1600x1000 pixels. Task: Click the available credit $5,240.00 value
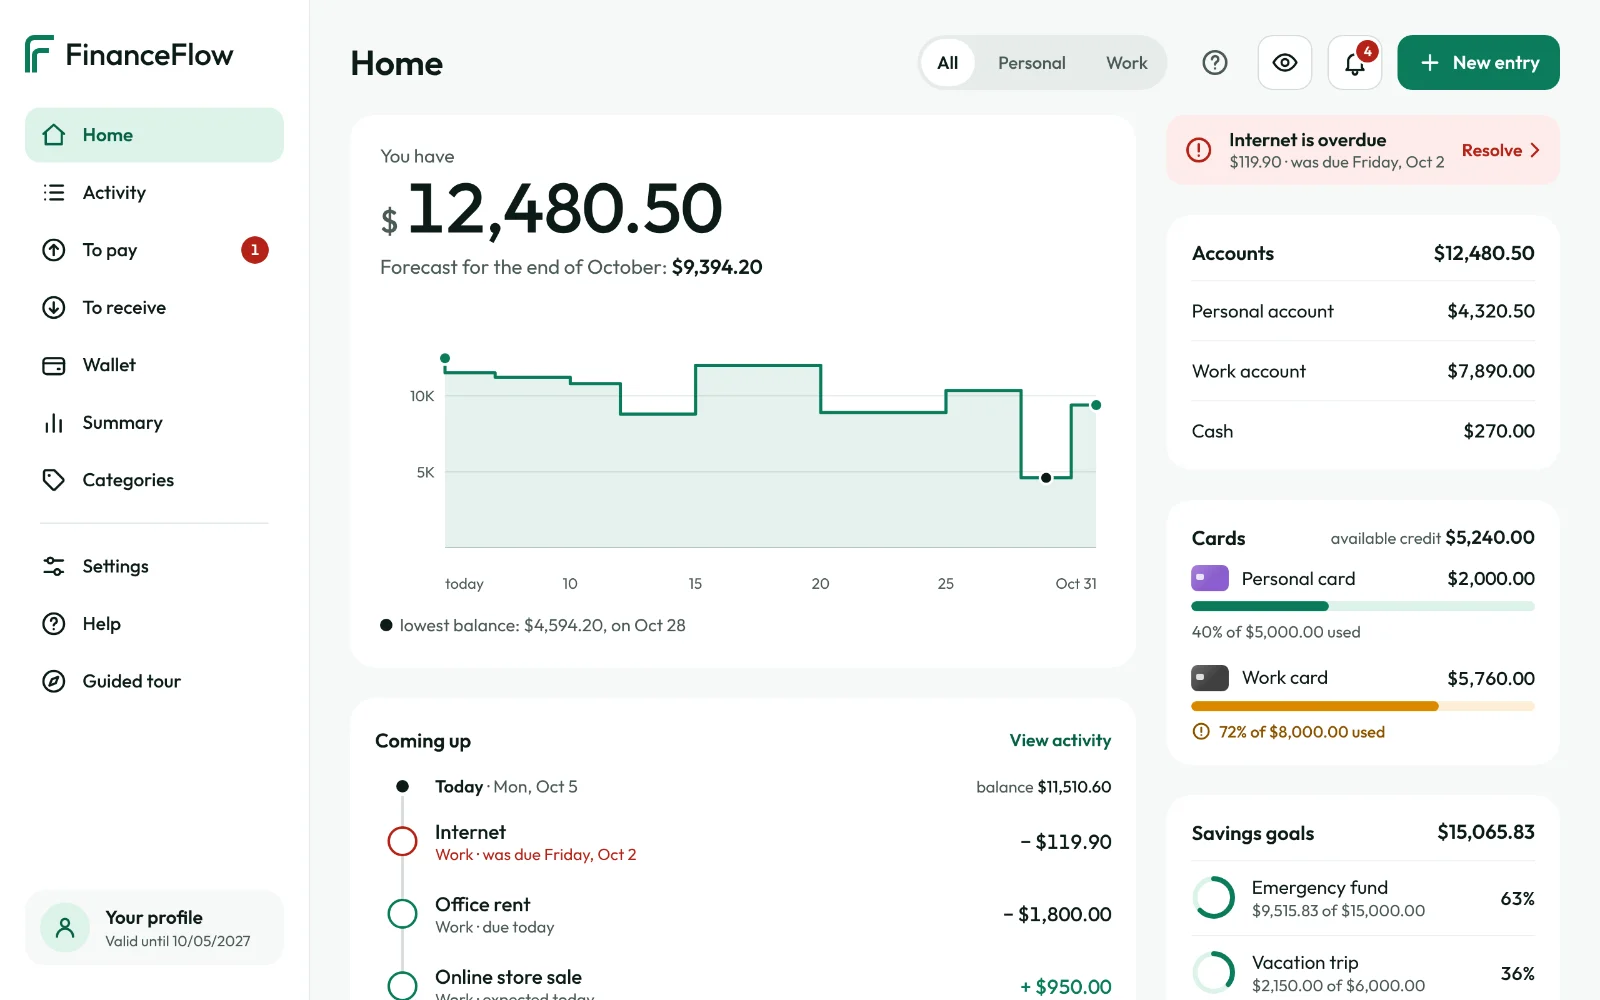pos(1490,538)
